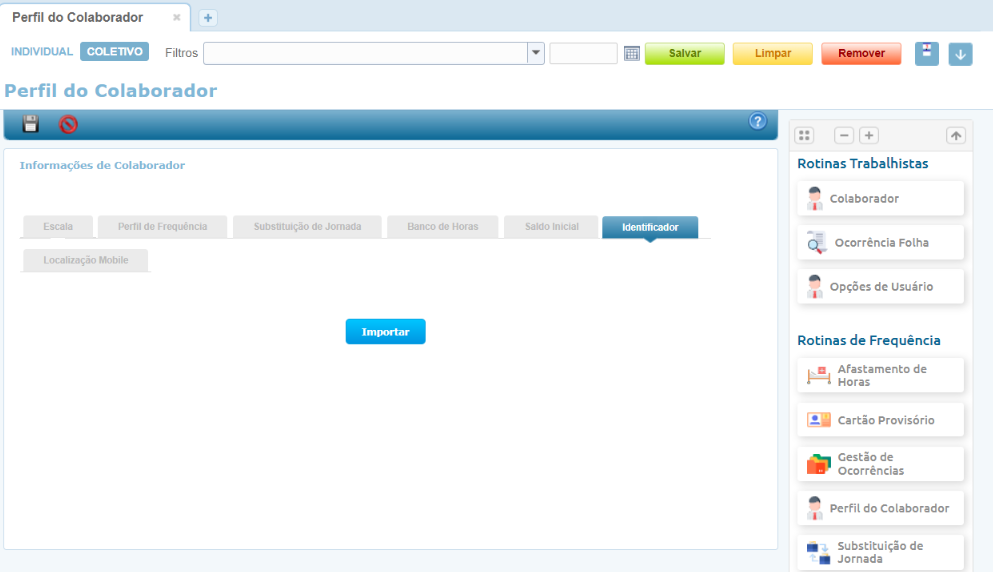Switch to COLETIVO mode
The width and height of the screenshot is (993, 572).
114,52
